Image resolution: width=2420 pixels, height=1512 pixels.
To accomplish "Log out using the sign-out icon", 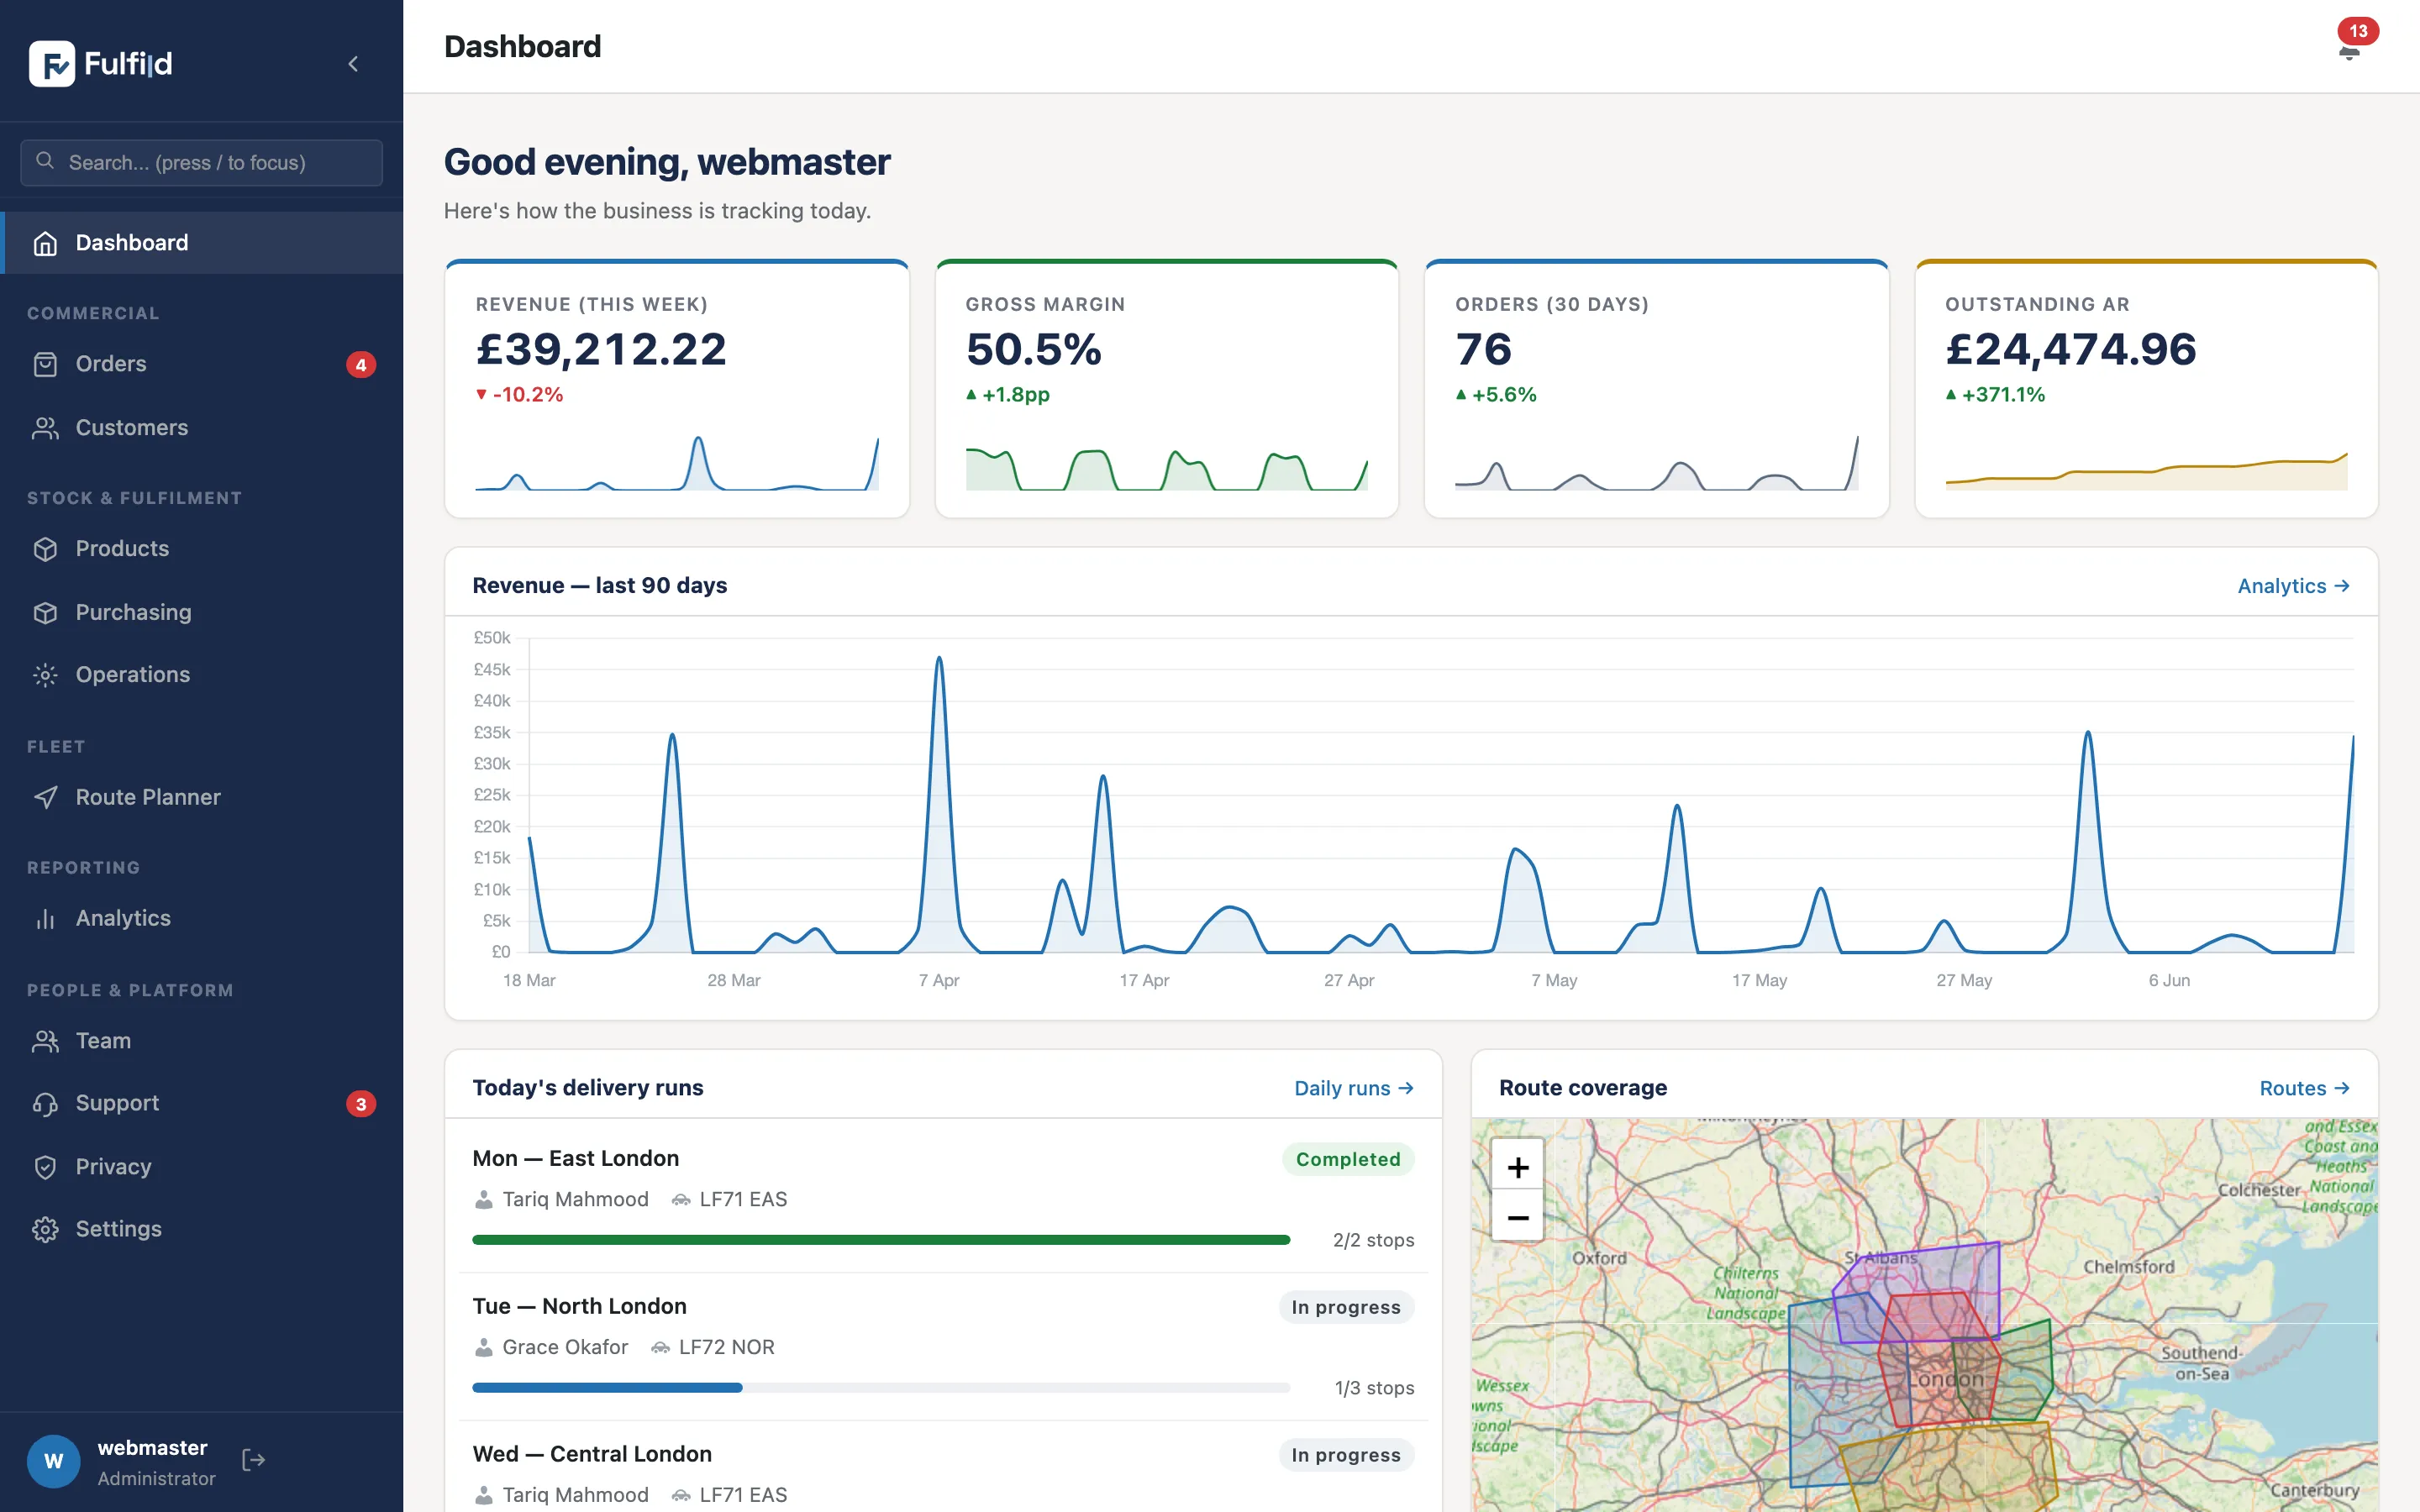I will (254, 1460).
